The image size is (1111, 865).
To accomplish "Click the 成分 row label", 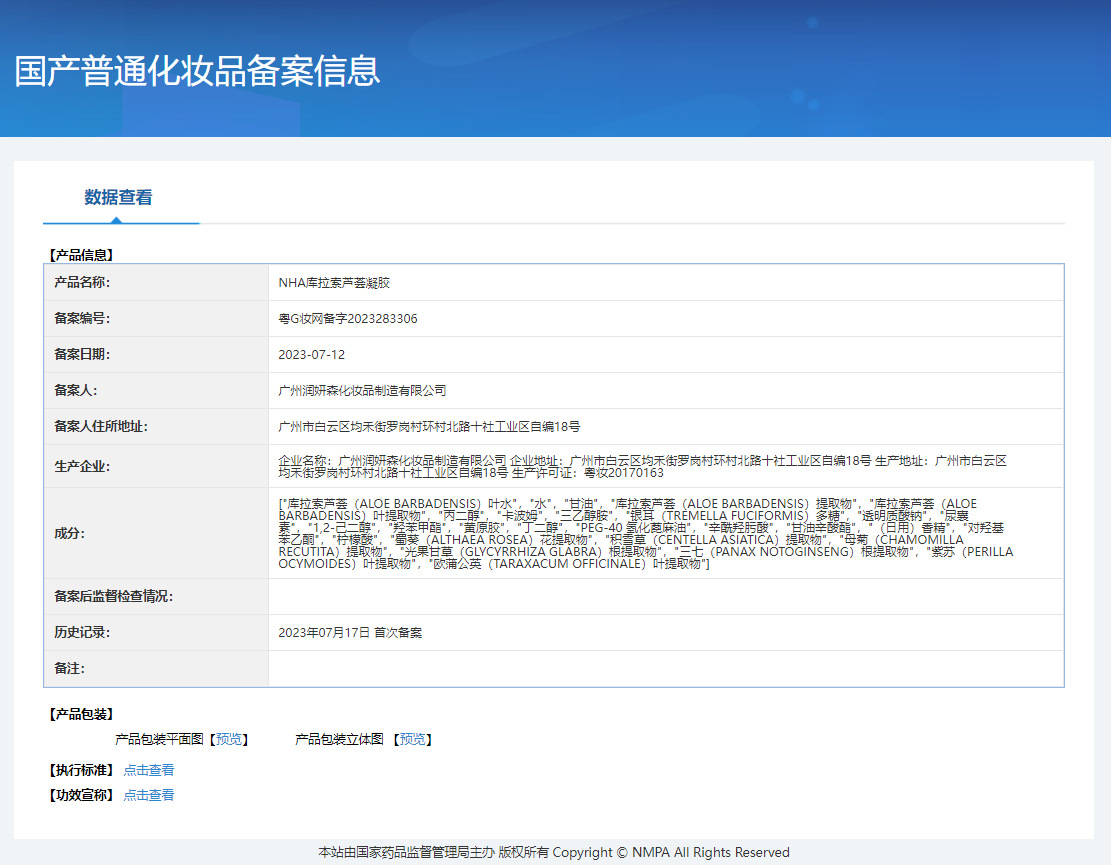I will [x=69, y=533].
